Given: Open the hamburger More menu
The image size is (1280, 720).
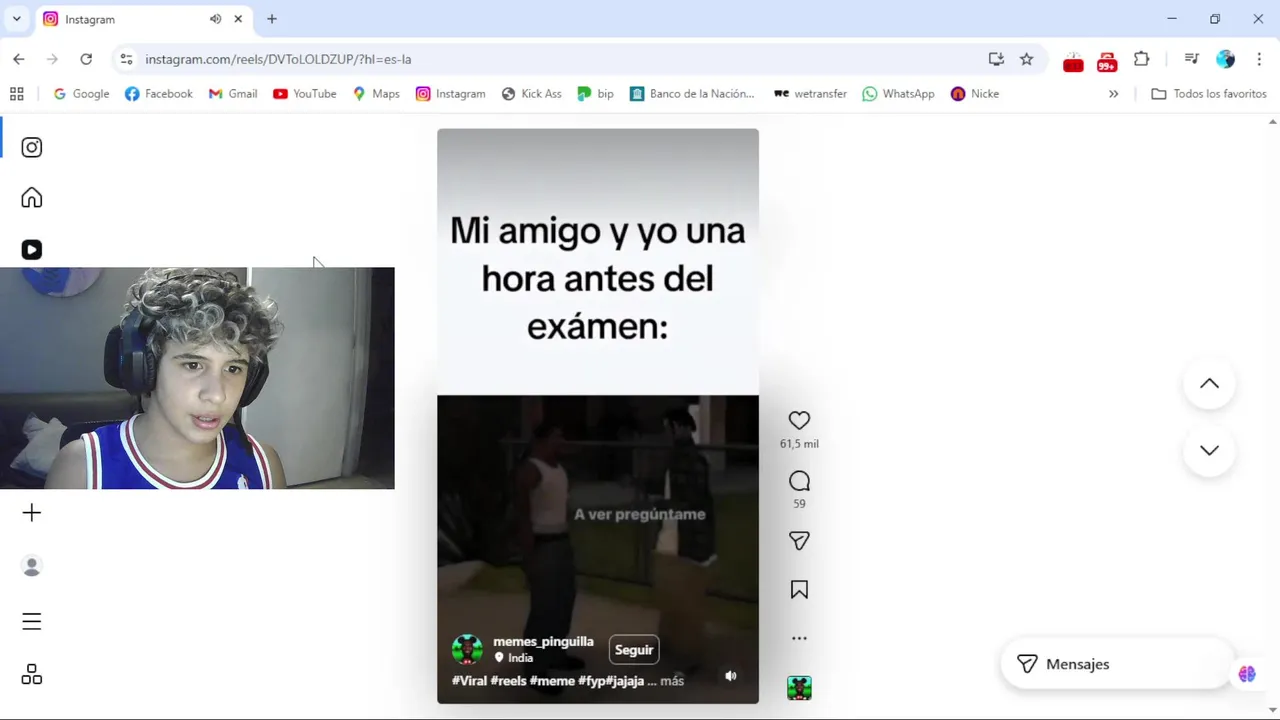Looking at the screenshot, I should point(32,621).
